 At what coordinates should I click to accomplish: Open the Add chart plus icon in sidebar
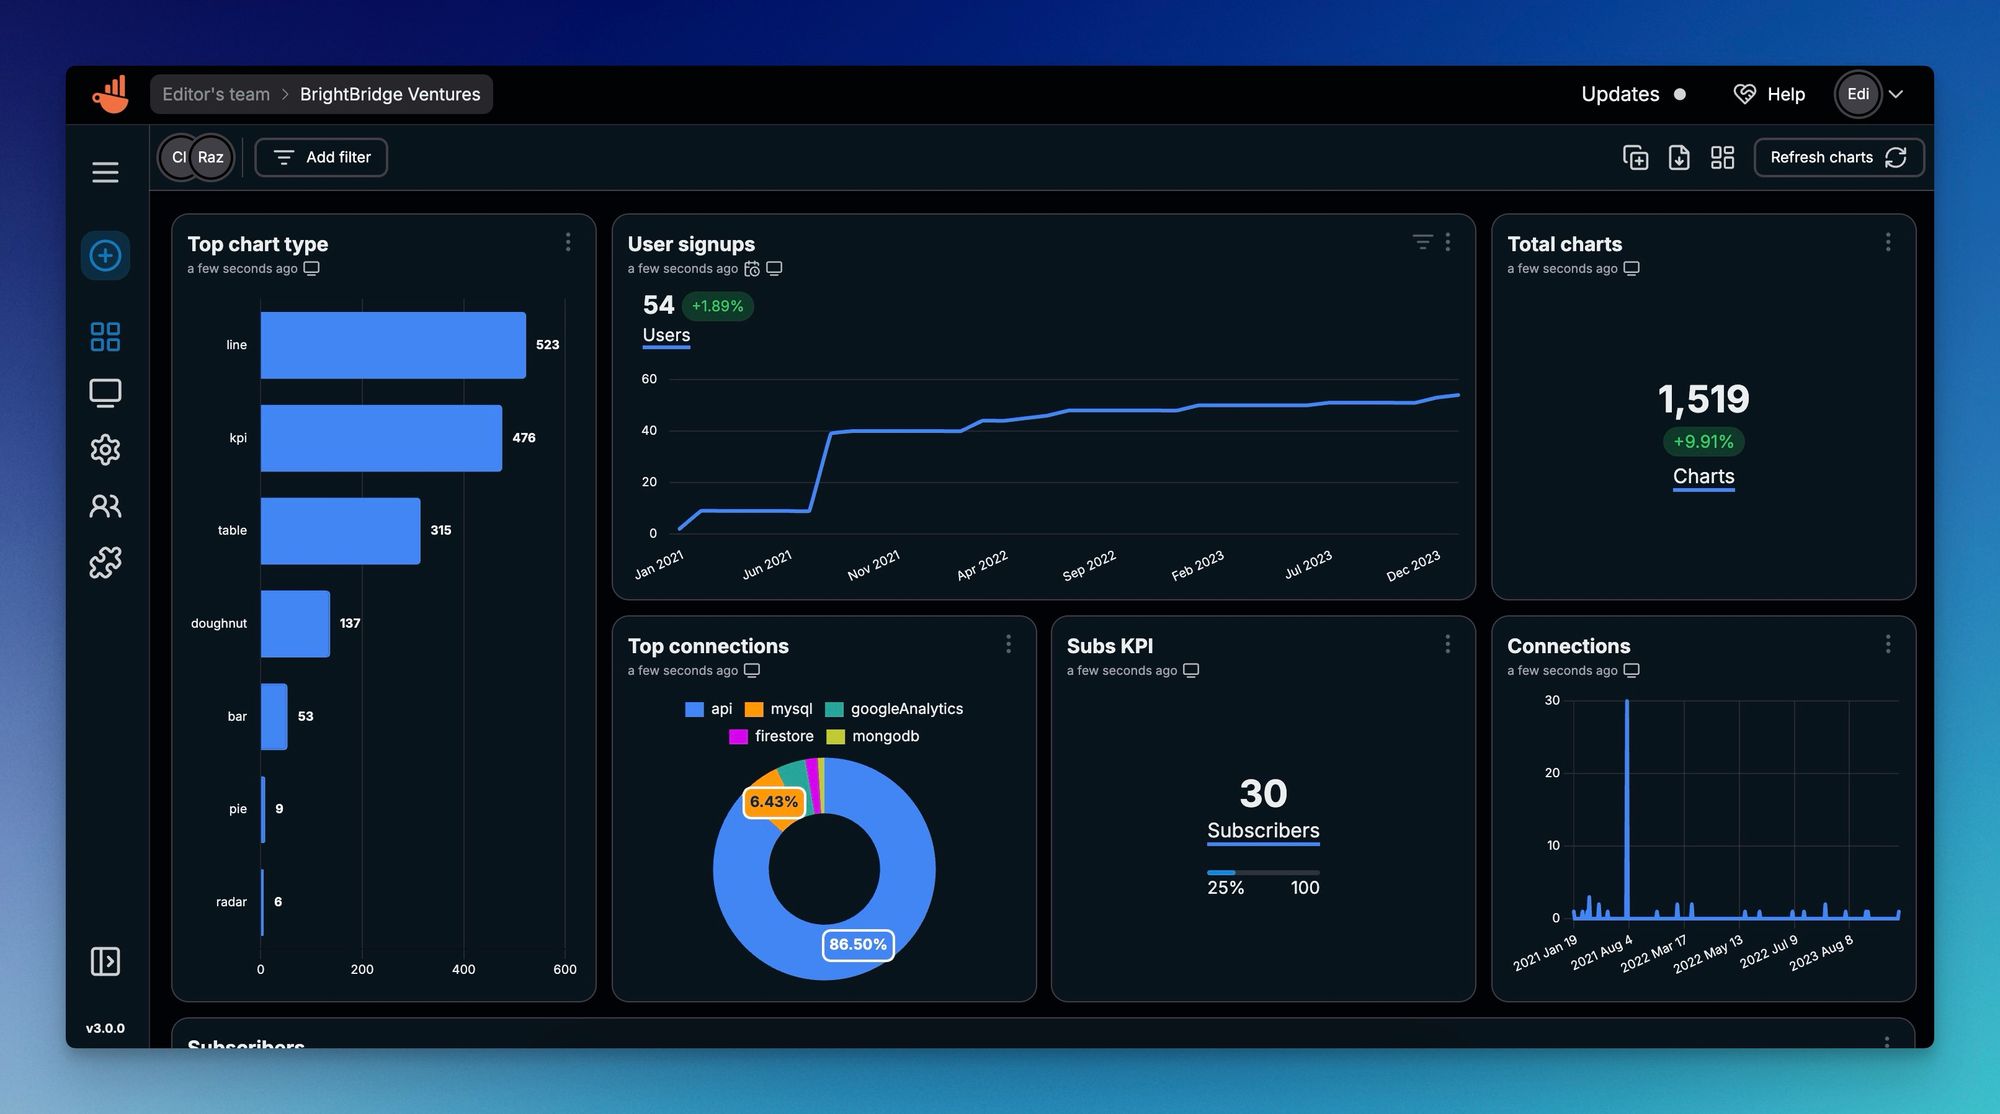(105, 255)
